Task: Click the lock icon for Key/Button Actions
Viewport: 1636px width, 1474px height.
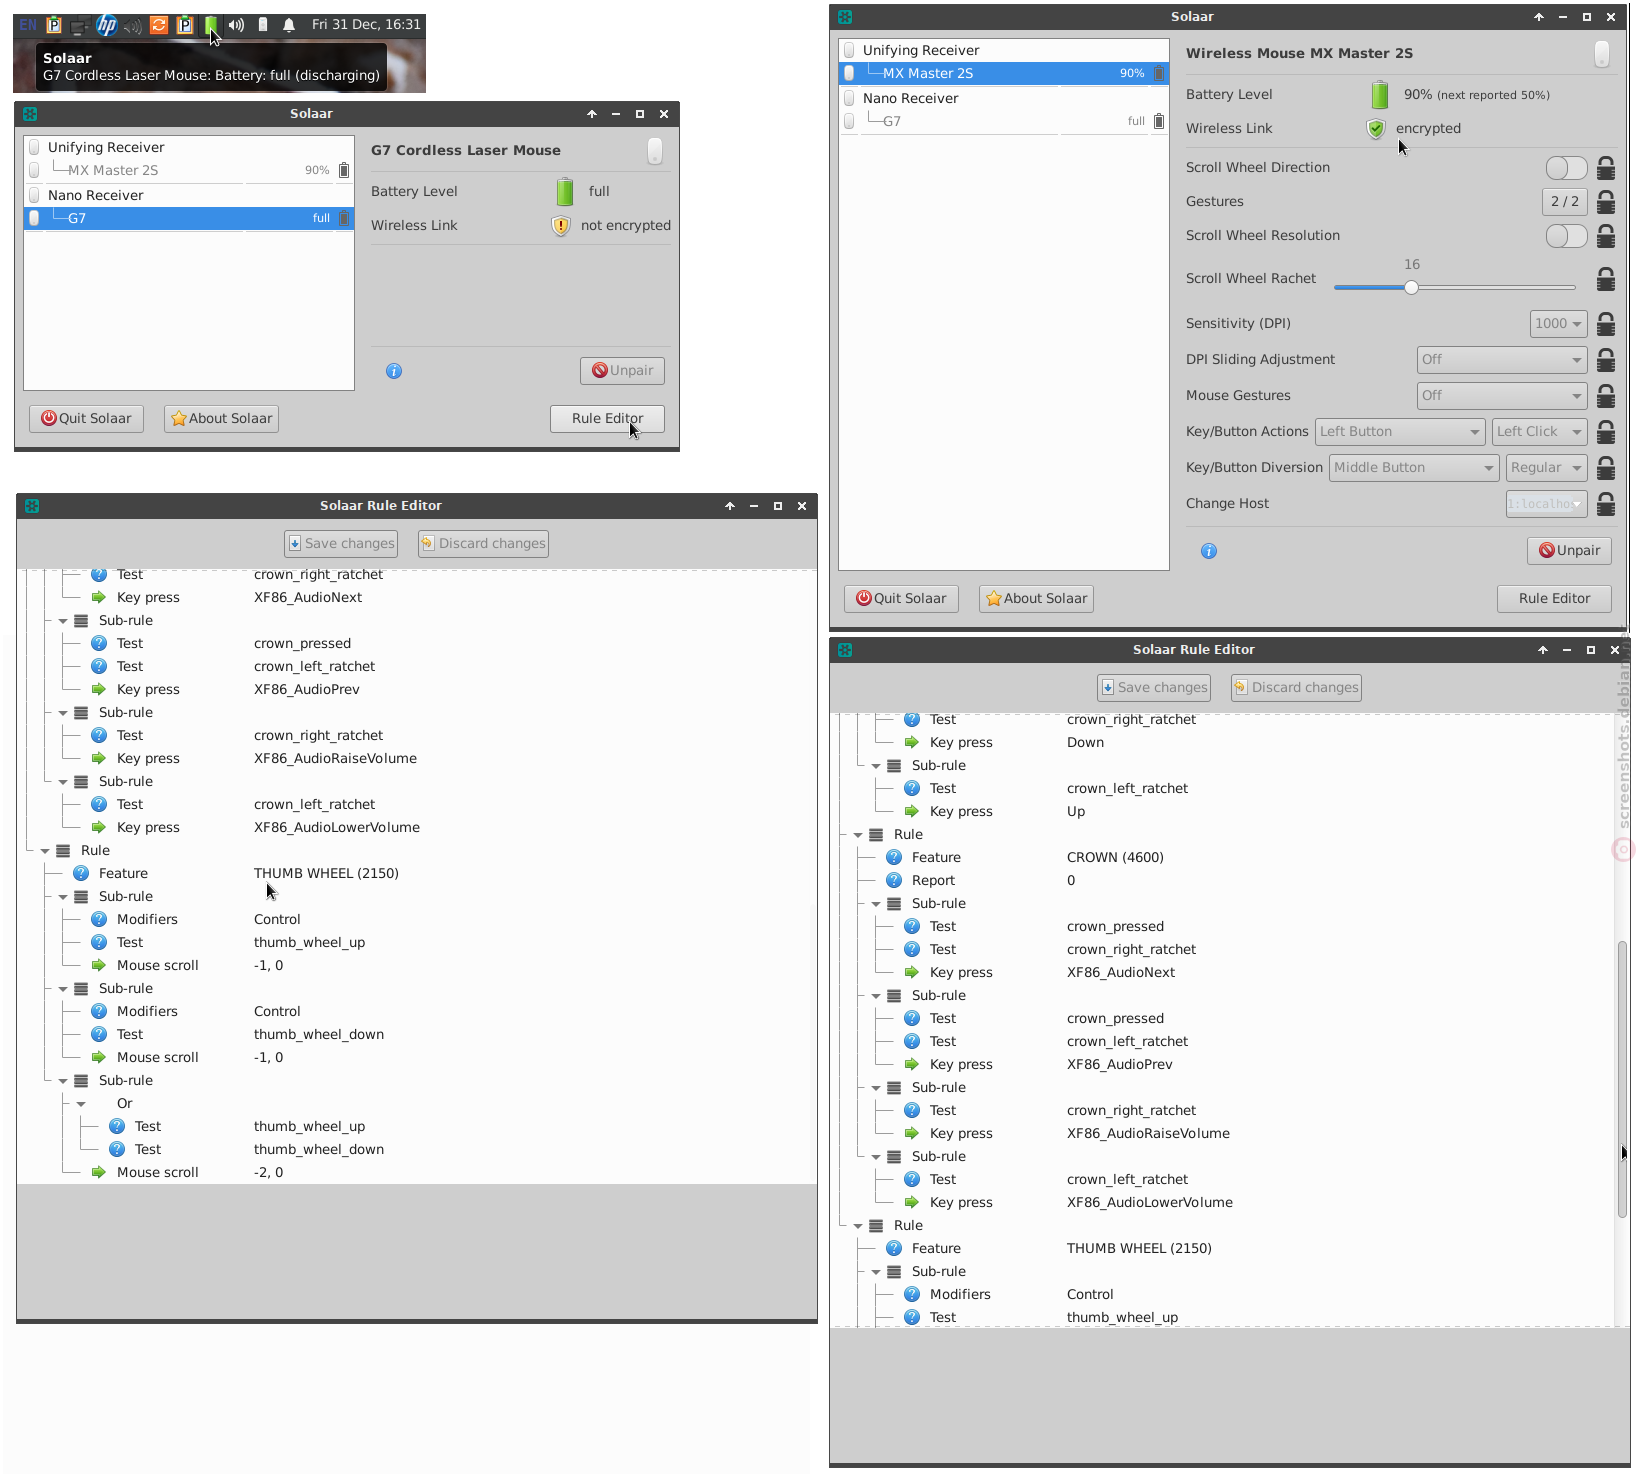Action: click(1606, 431)
